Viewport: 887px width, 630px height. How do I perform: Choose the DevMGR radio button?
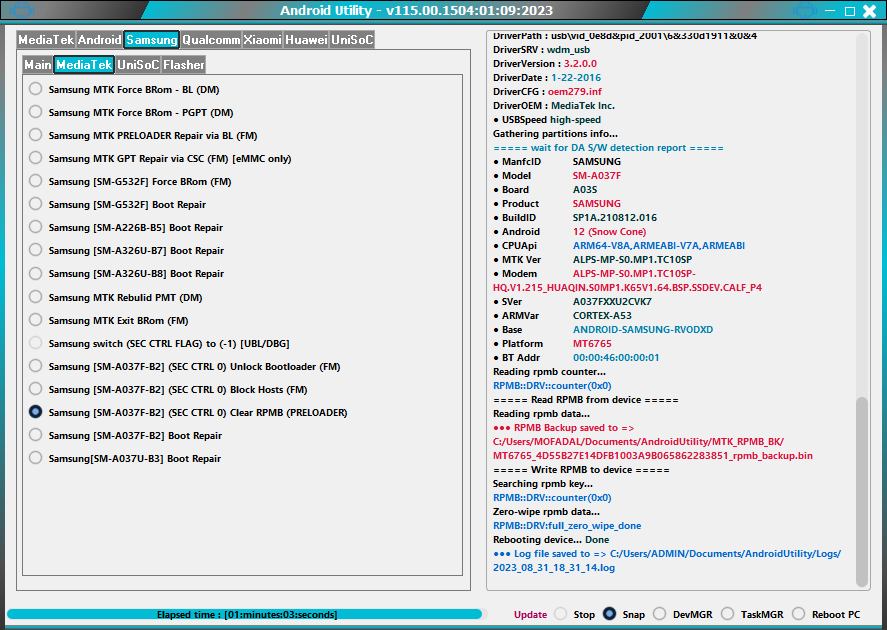pyautogui.click(x=659, y=614)
